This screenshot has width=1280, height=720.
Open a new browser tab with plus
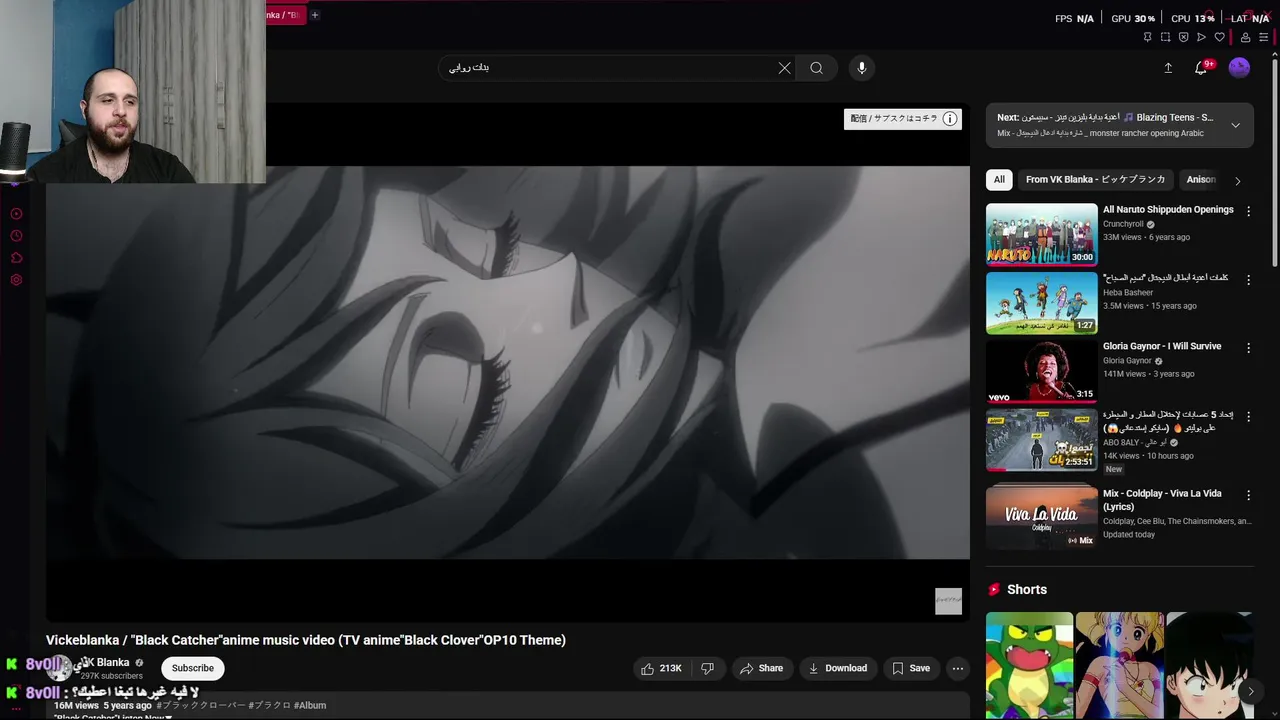[x=314, y=15]
